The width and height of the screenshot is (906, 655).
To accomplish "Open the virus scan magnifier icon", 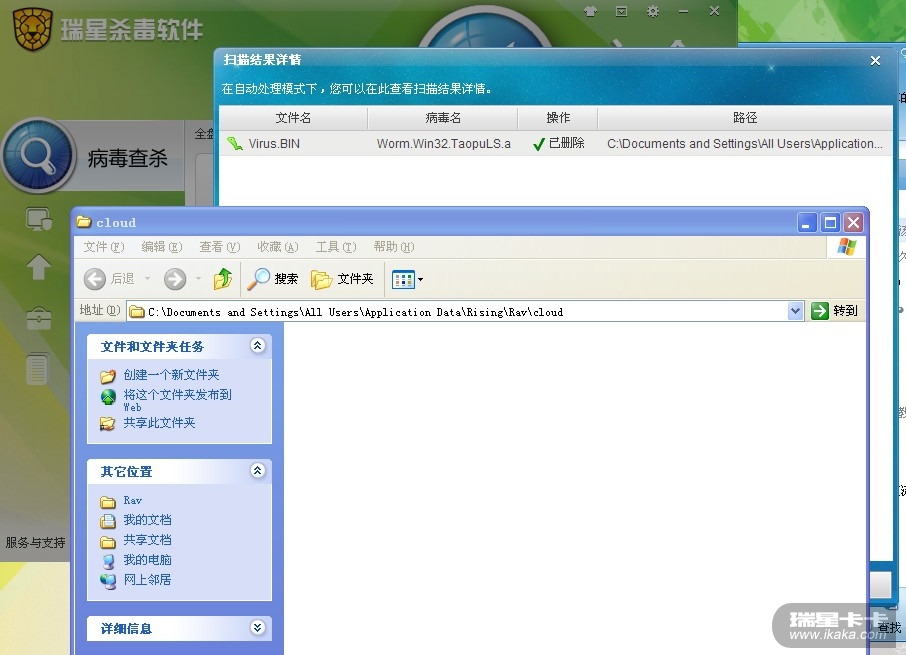I will 38,156.
